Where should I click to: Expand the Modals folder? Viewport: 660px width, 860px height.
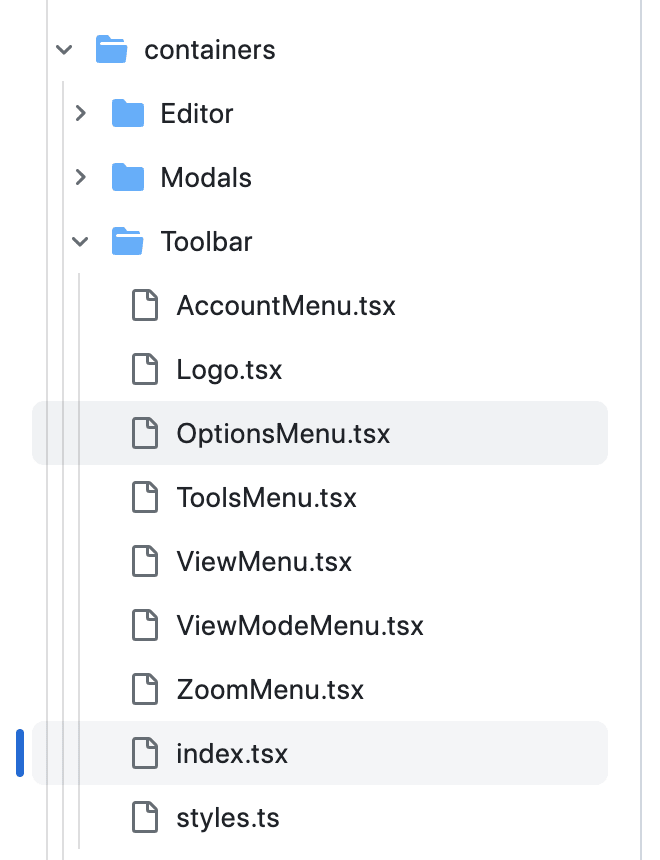click(81, 177)
